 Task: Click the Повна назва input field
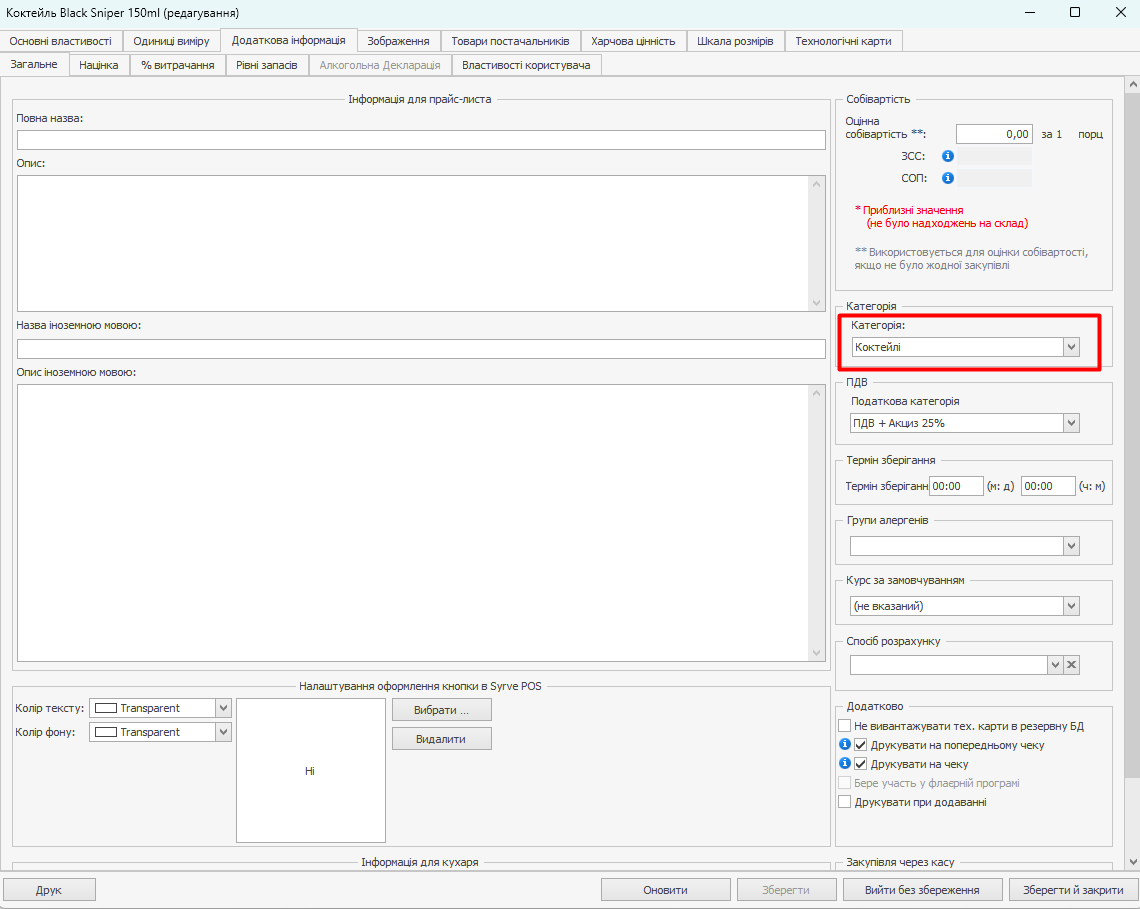[x=421, y=140]
